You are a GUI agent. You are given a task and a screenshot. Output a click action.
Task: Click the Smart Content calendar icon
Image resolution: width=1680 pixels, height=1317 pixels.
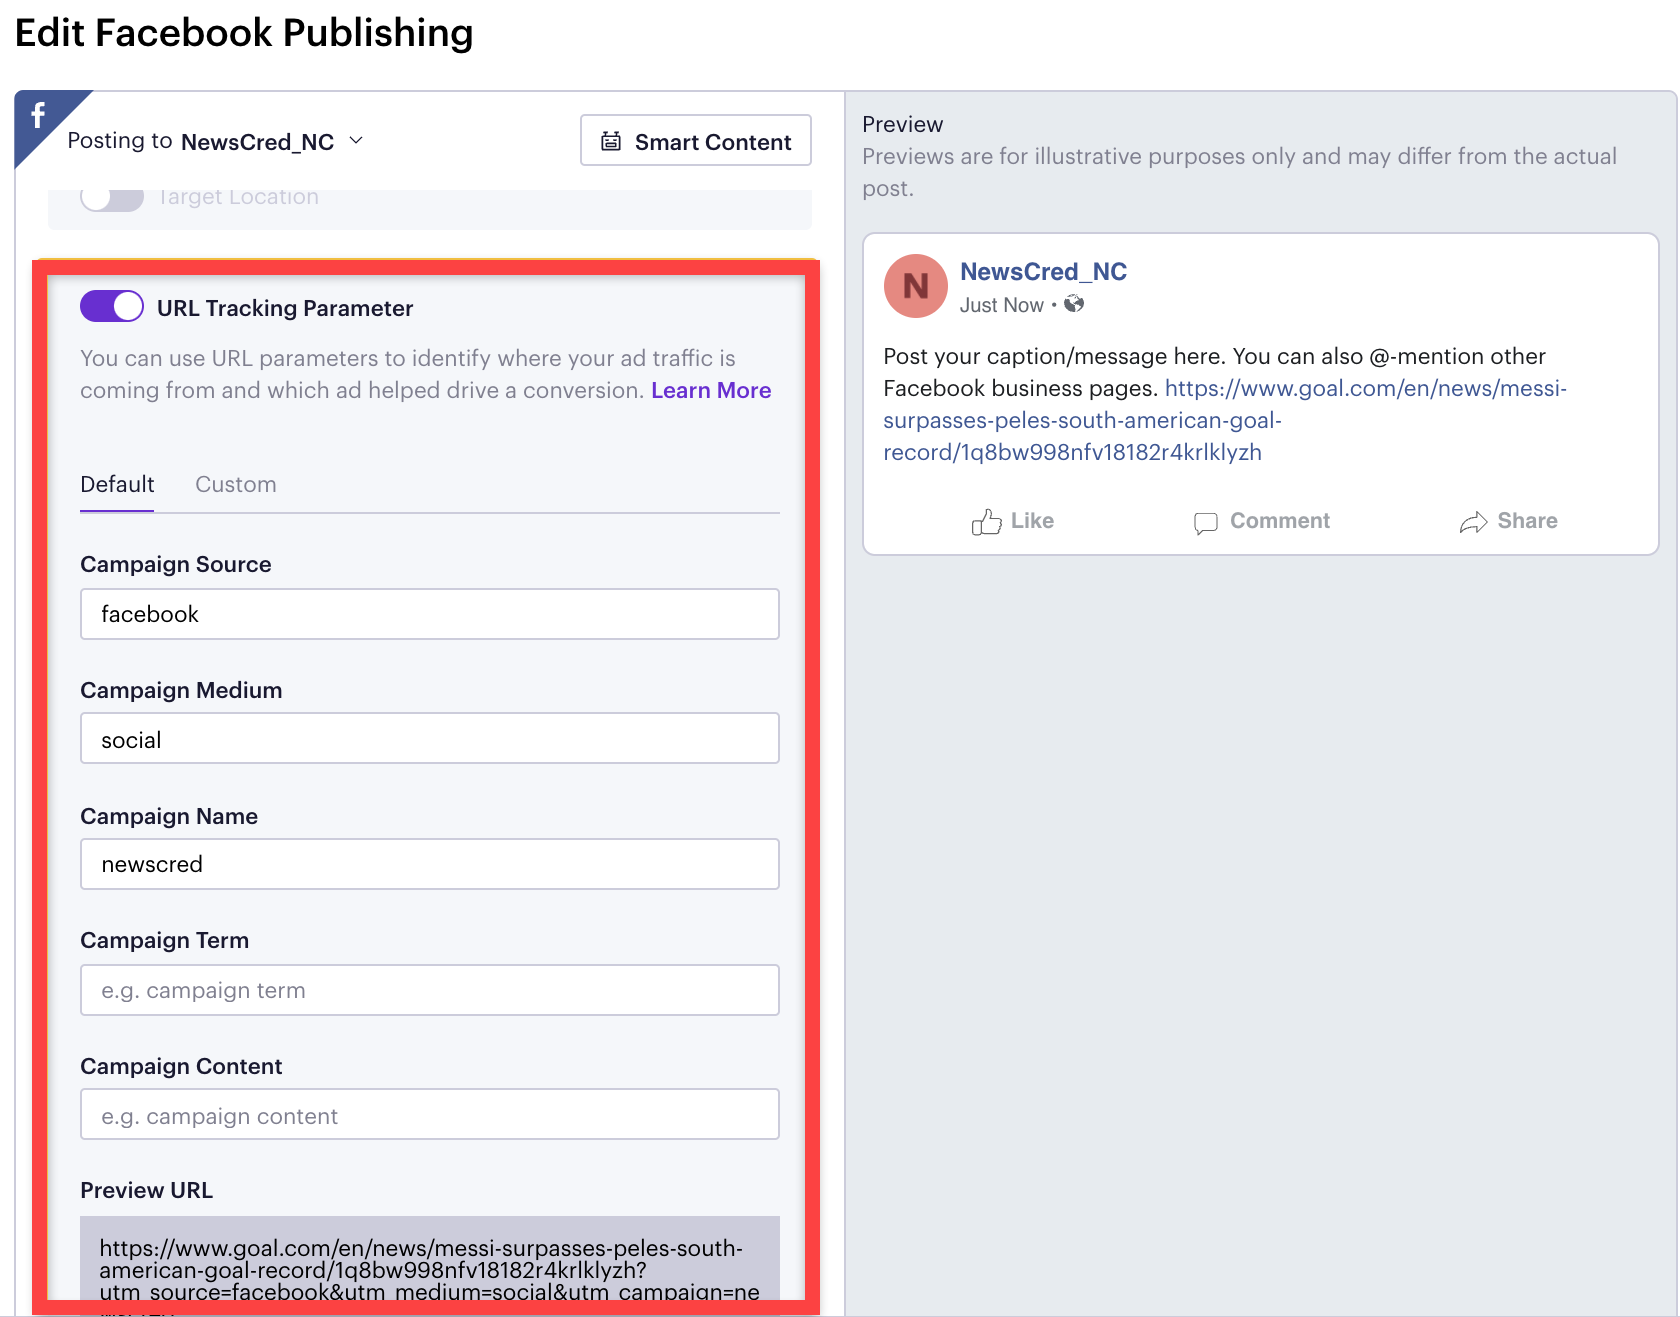tap(611, 141)
